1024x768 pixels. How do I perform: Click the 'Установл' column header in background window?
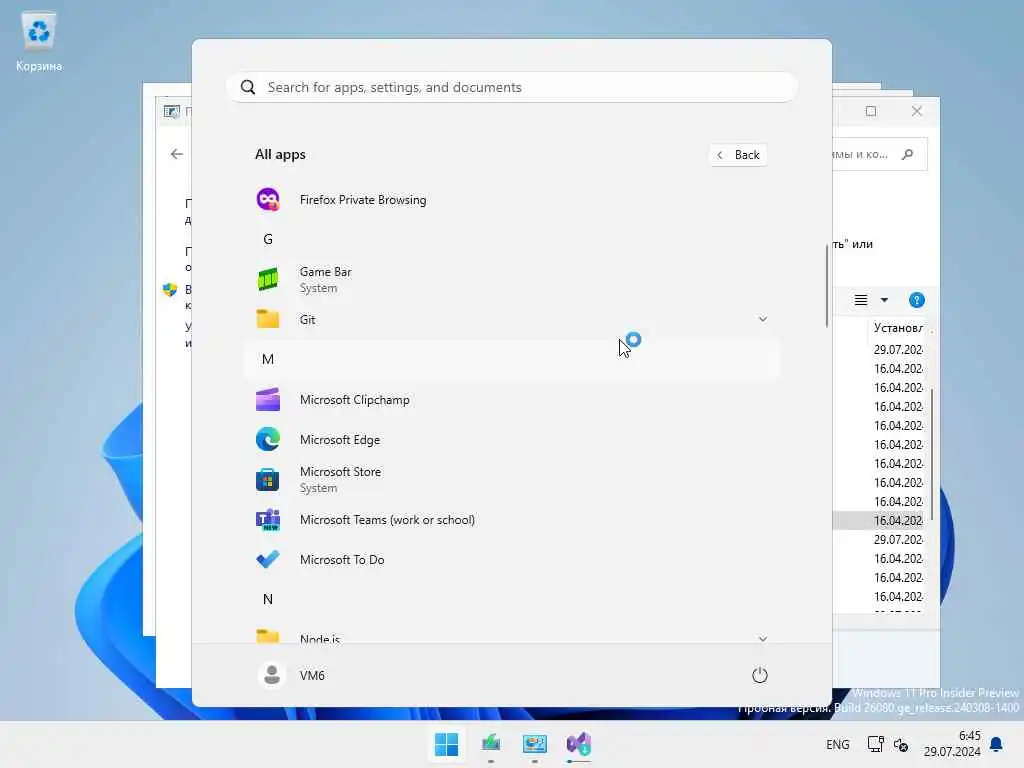899,328
